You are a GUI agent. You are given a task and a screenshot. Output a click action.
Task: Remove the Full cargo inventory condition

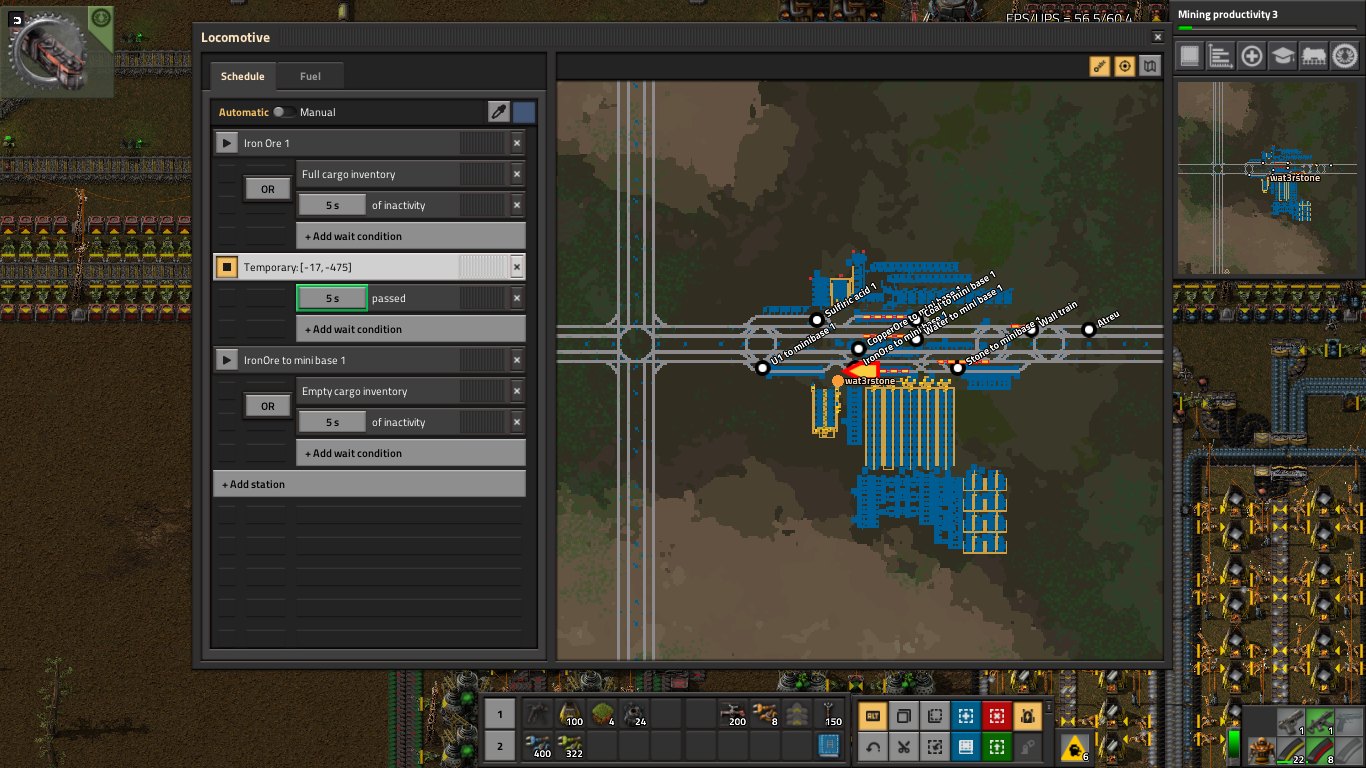click(x=517, y=174)
